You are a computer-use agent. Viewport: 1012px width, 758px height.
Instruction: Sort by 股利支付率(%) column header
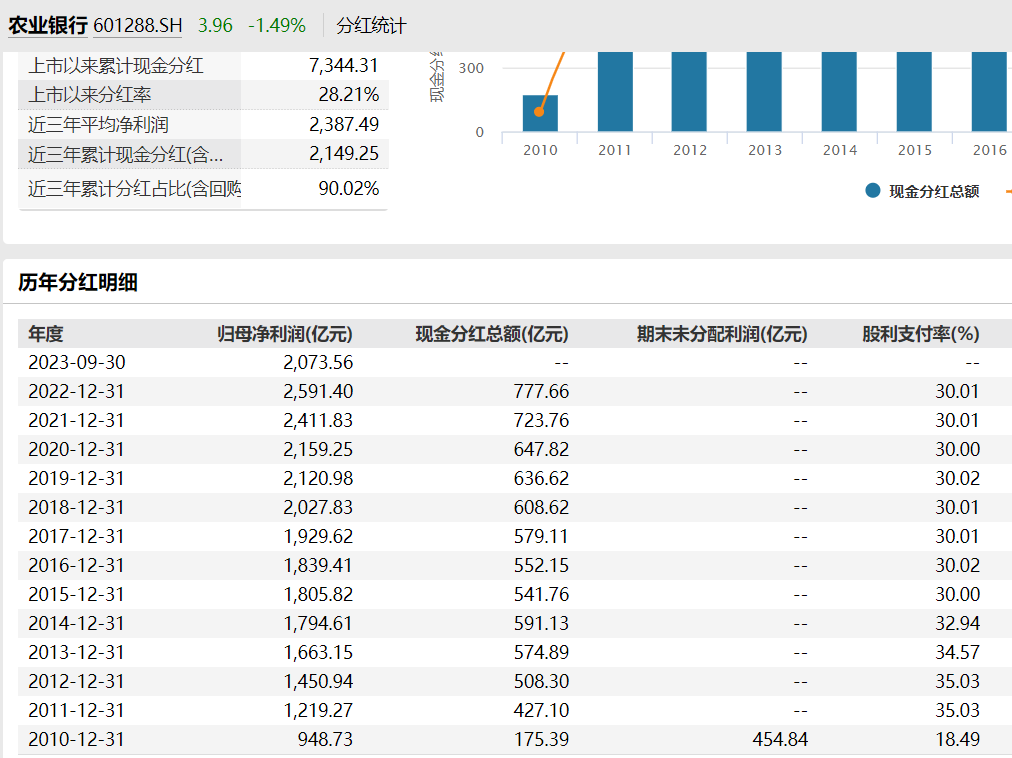point(921,334)
